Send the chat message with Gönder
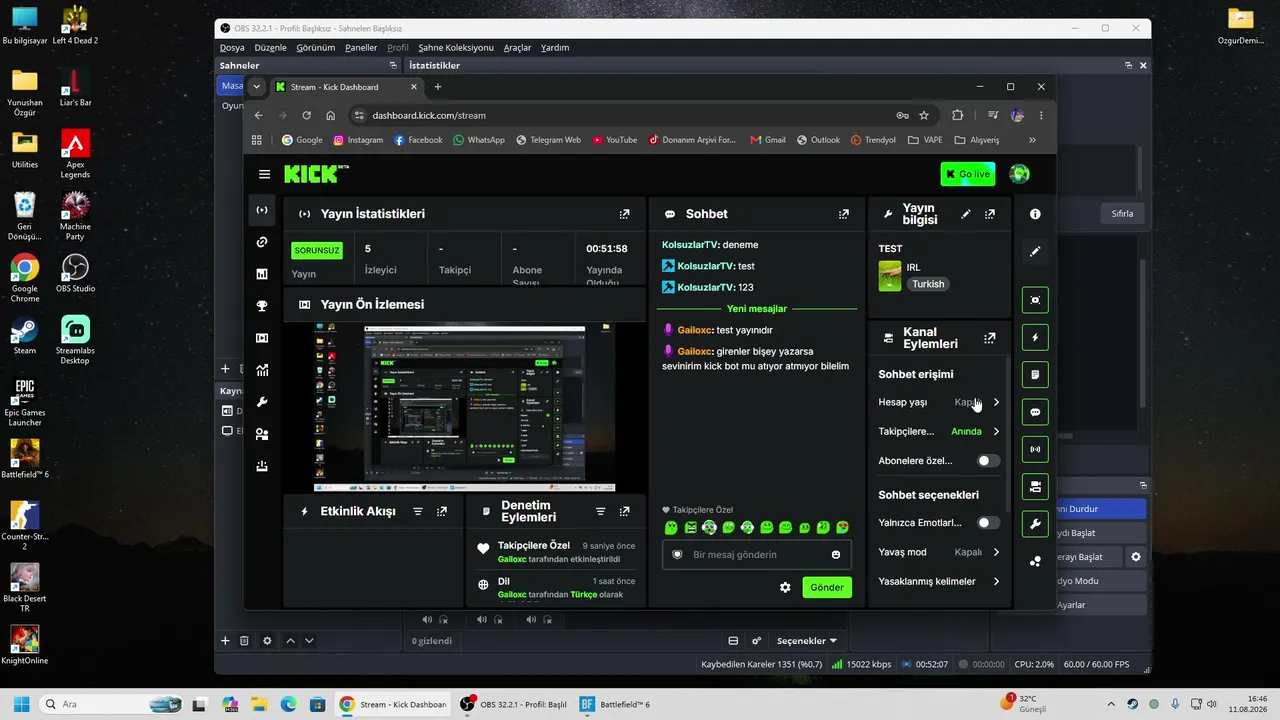Viewport: 1280px width, 720px height. tap(827, 587)
